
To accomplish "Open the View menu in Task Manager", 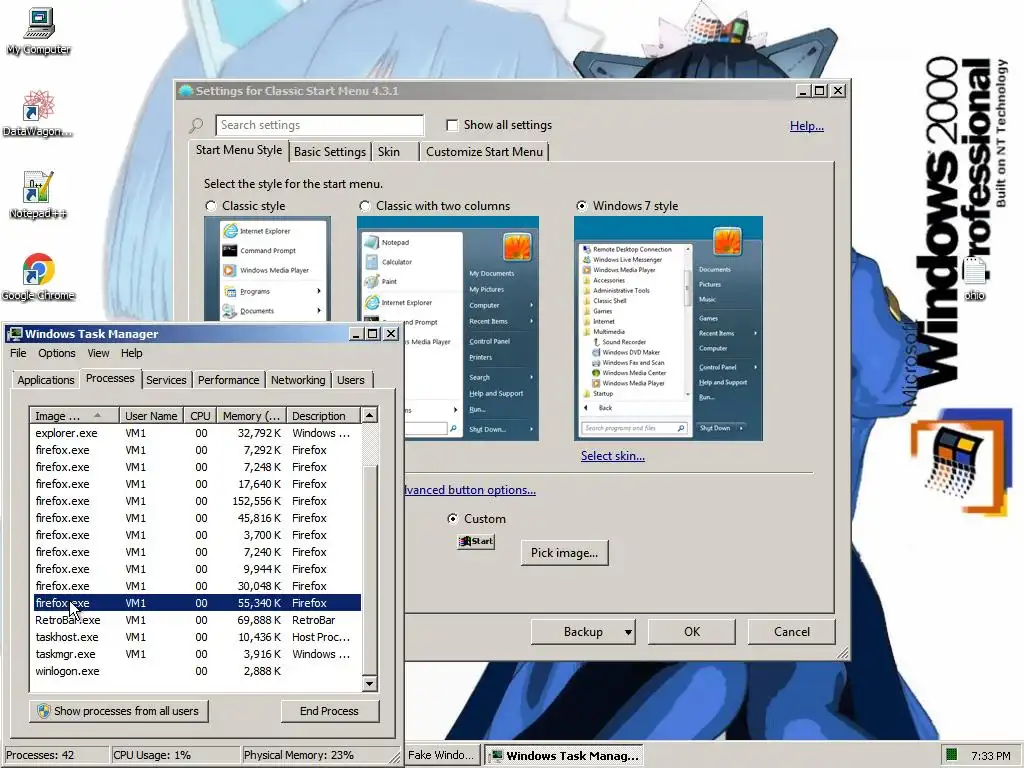I will tap(99, 353).
